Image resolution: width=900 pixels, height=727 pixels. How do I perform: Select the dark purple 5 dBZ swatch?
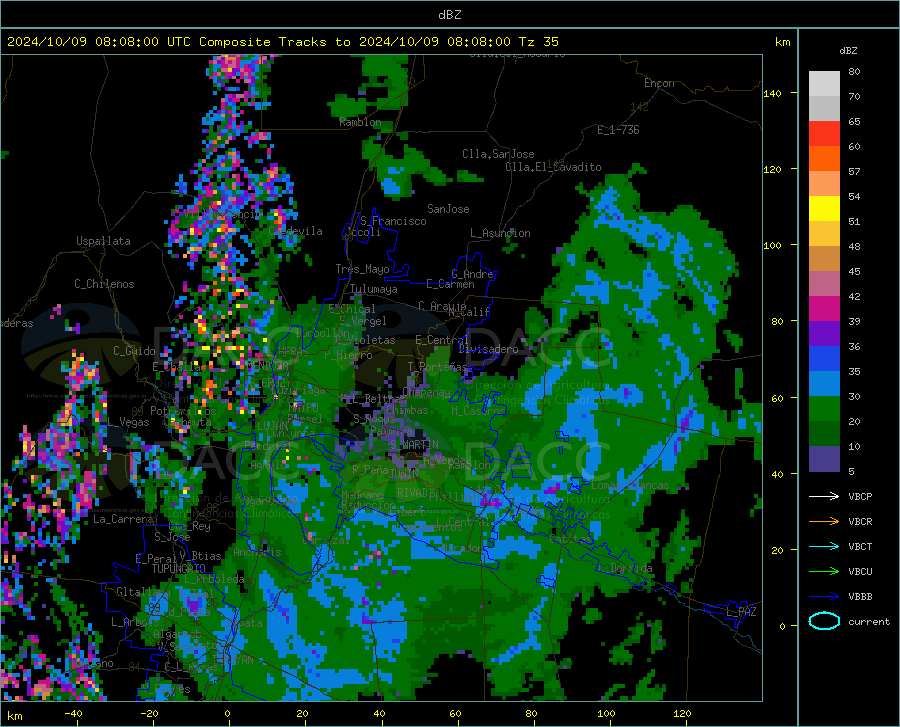[824, 459]
